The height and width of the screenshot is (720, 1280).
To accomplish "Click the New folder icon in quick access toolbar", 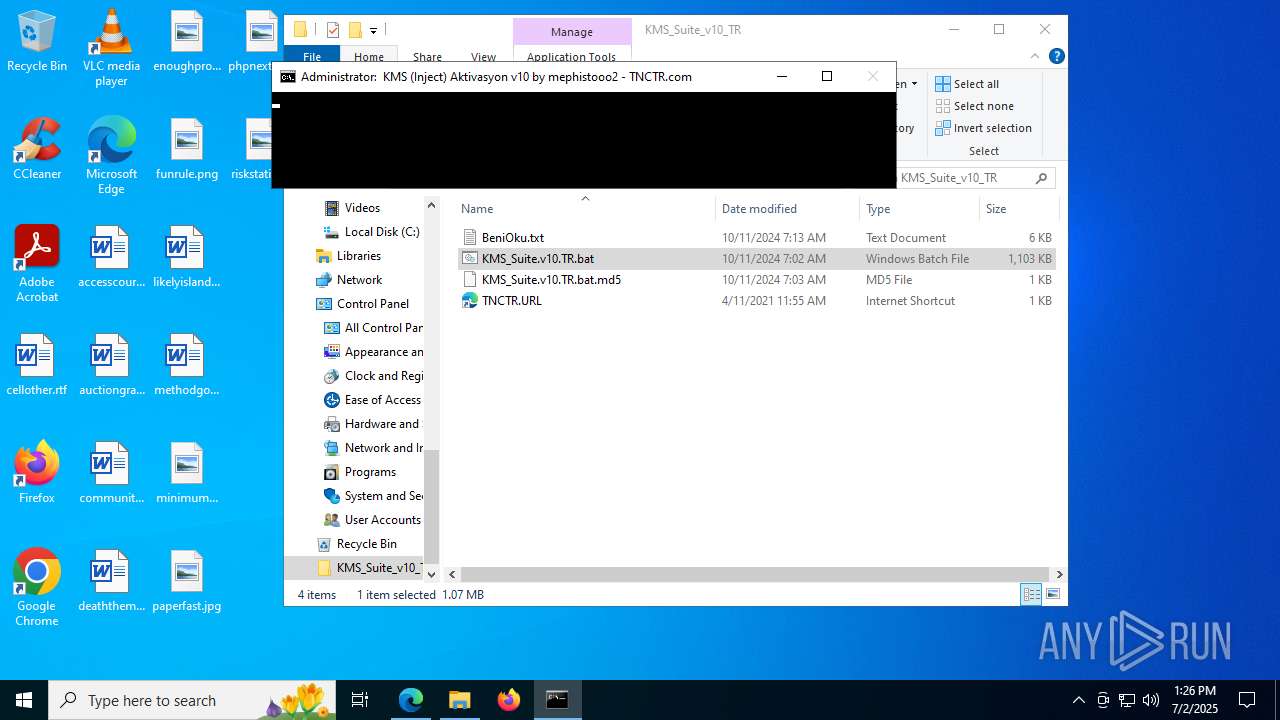I will (354, 30).
